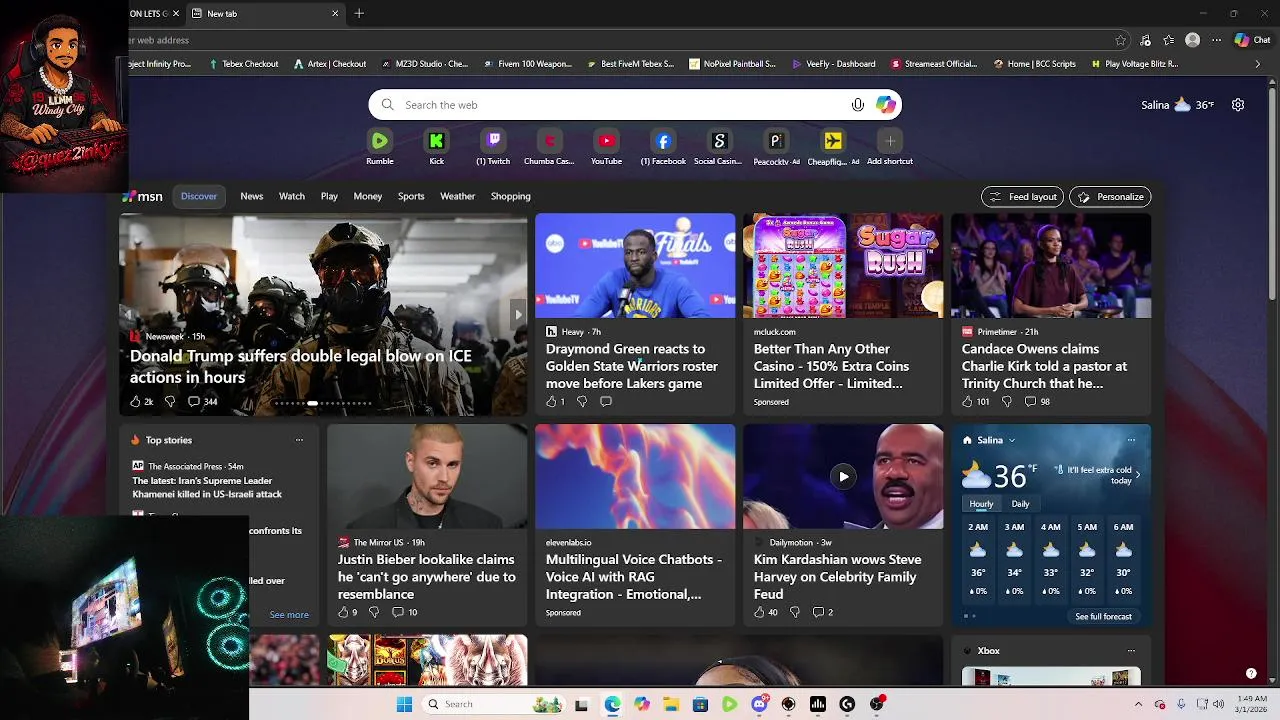Switch to the Money tab
Image resolution: width=1280 pixels, height=720 pixels.
[x=368, y=196]
